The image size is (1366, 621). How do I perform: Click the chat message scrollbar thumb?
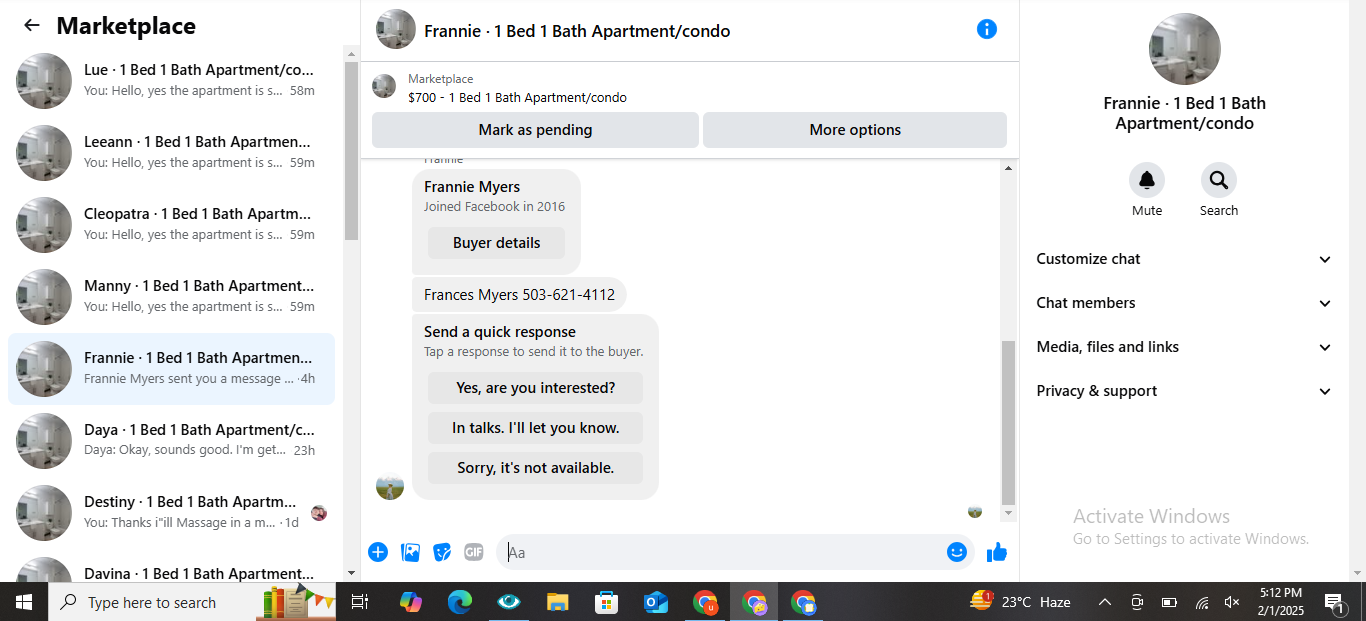click(x=1008, y=422)
